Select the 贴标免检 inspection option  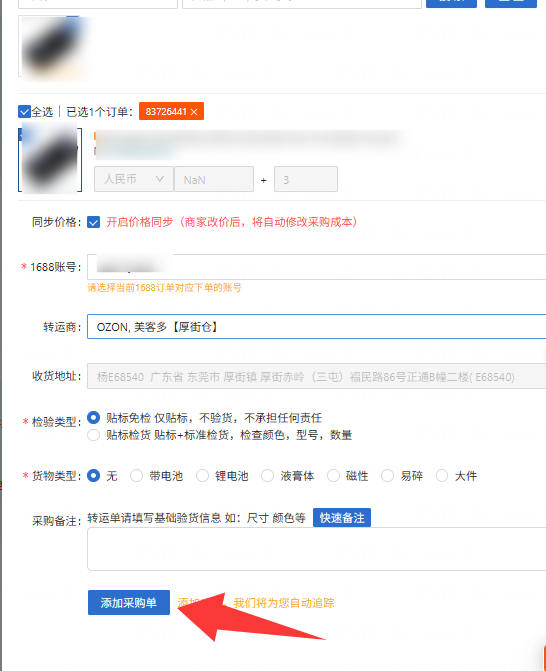93,417
